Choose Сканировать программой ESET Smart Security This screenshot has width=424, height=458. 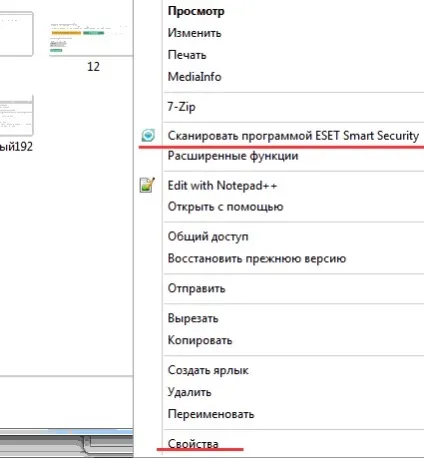(293, 136)
